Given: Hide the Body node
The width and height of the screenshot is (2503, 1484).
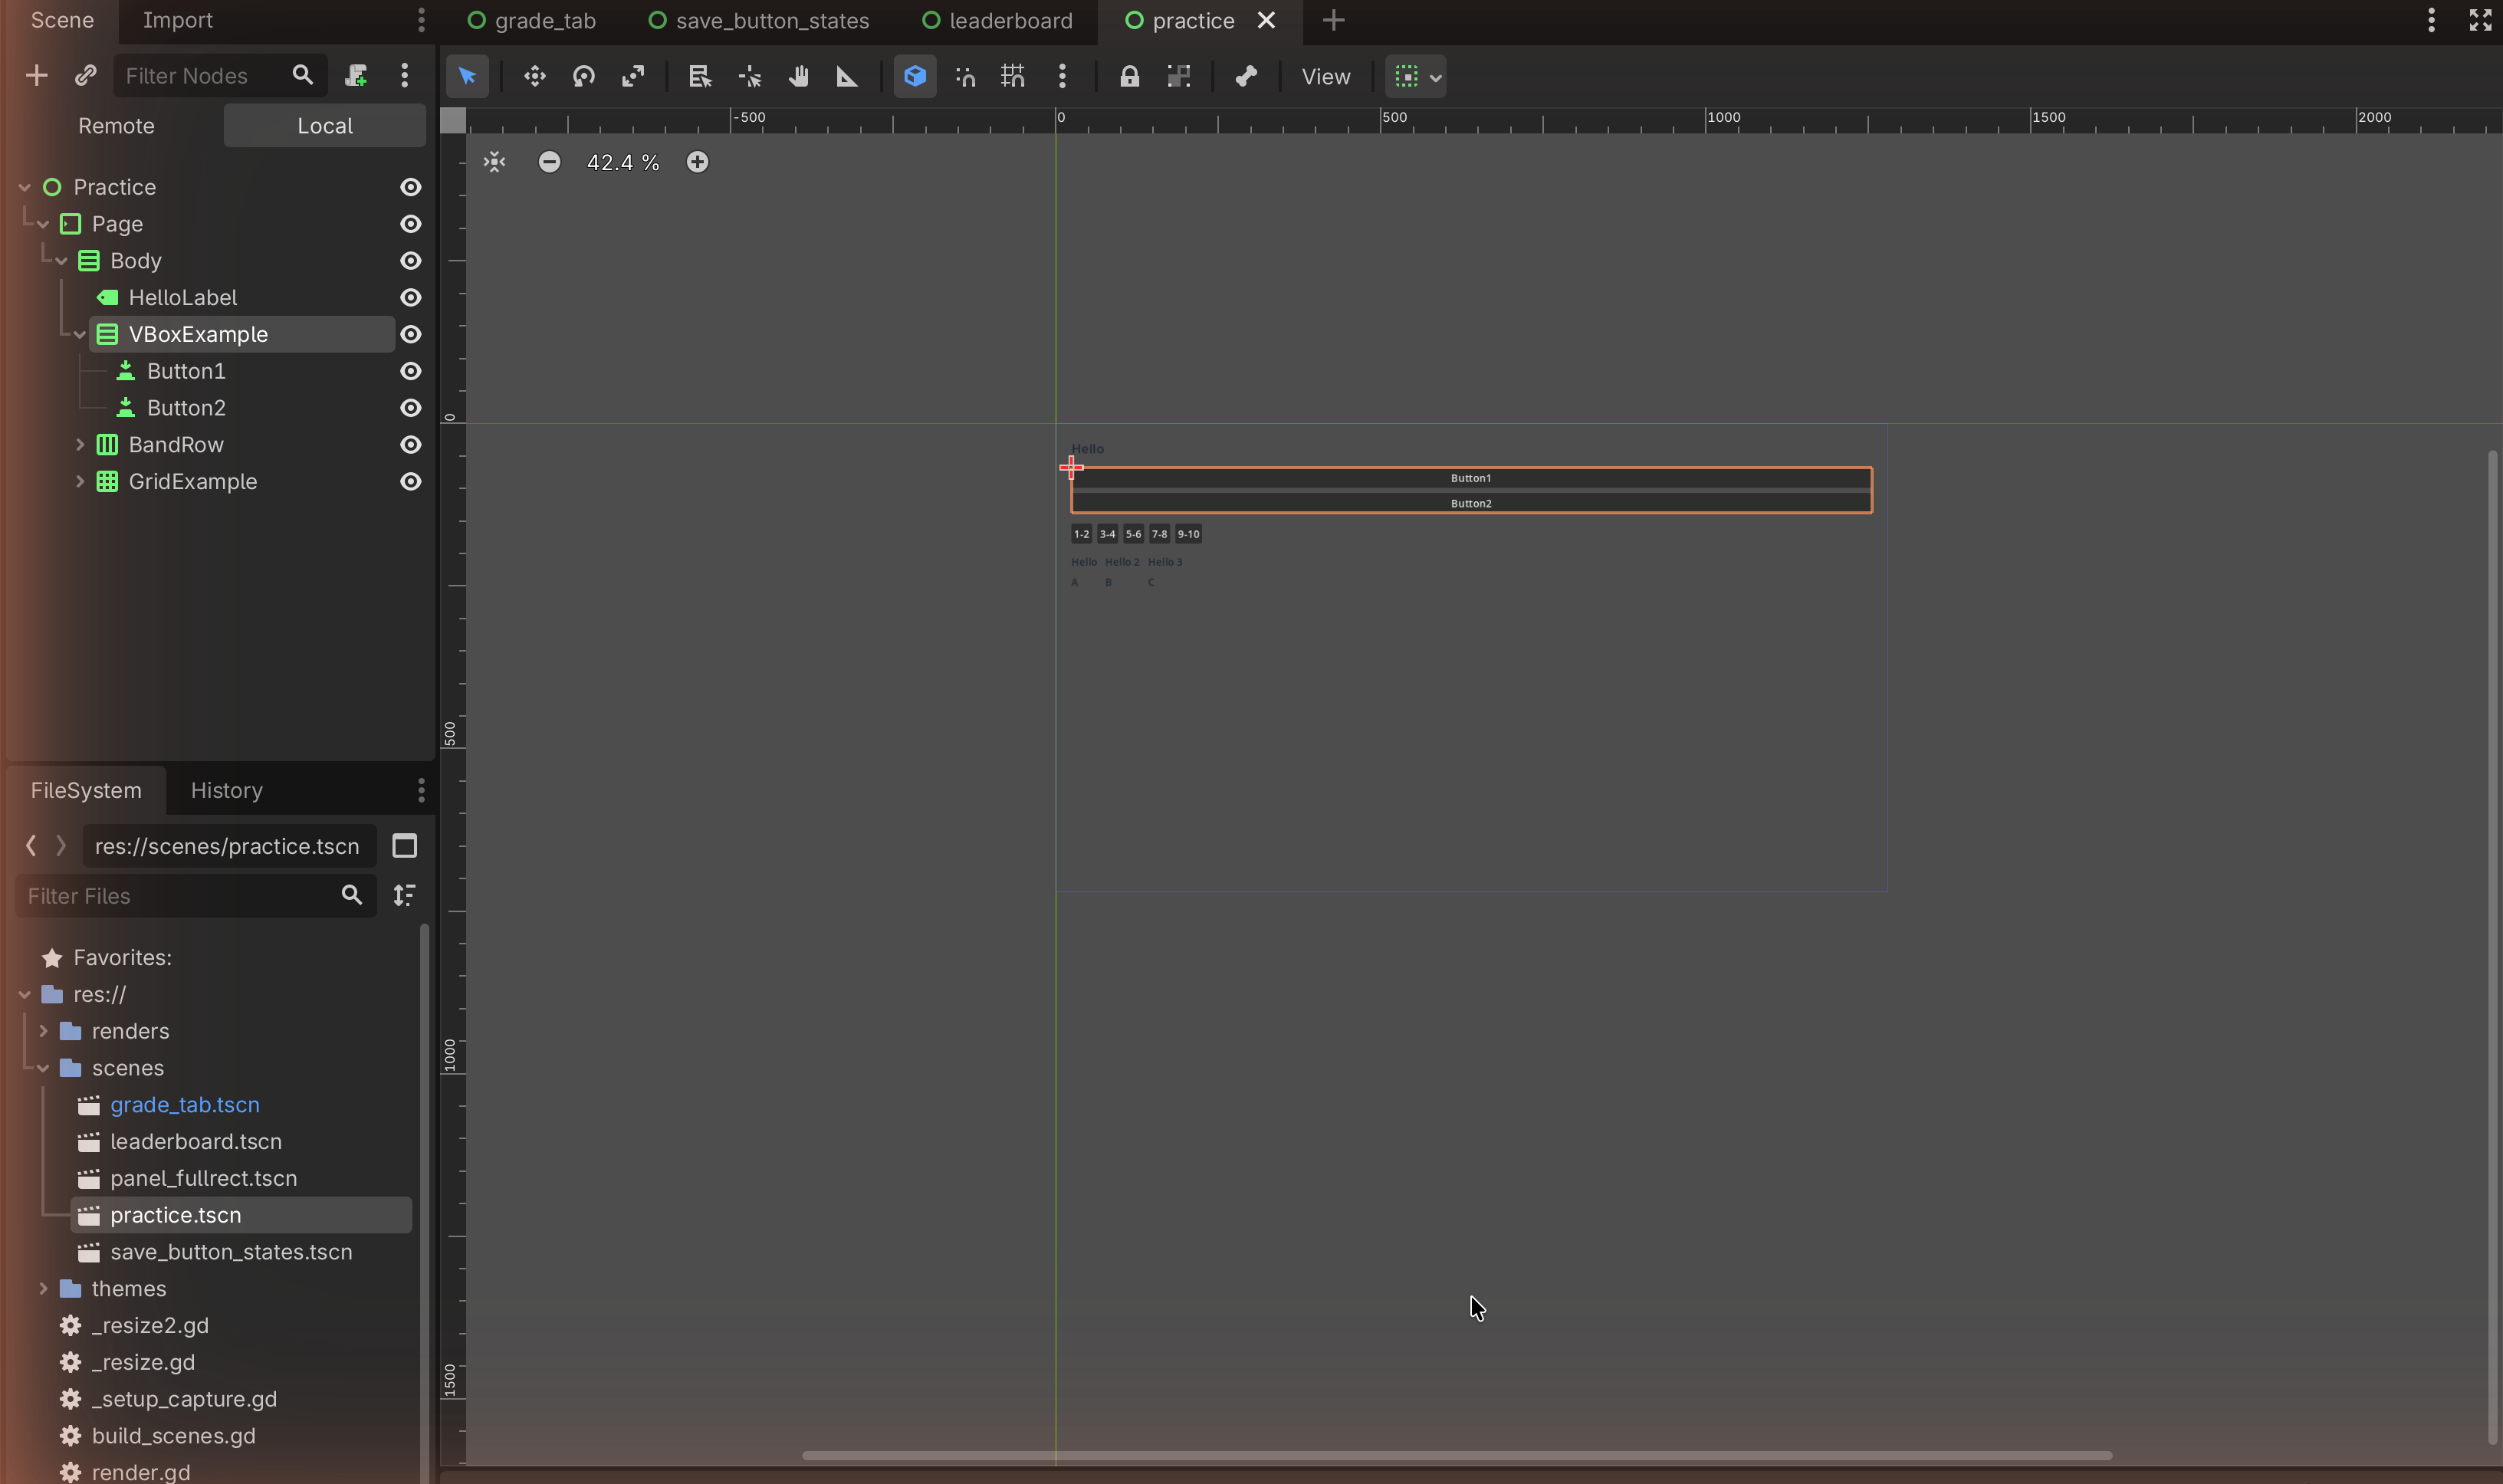Looking at the screenshot, I should (x=410, y=261).
